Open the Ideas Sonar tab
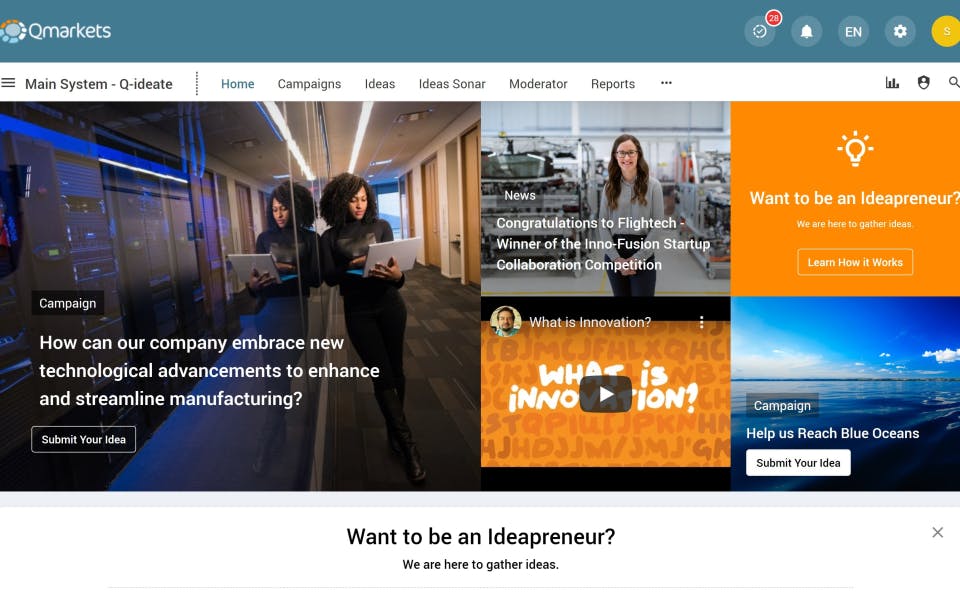Screen dimensions: 960x596 click(452, 84)
